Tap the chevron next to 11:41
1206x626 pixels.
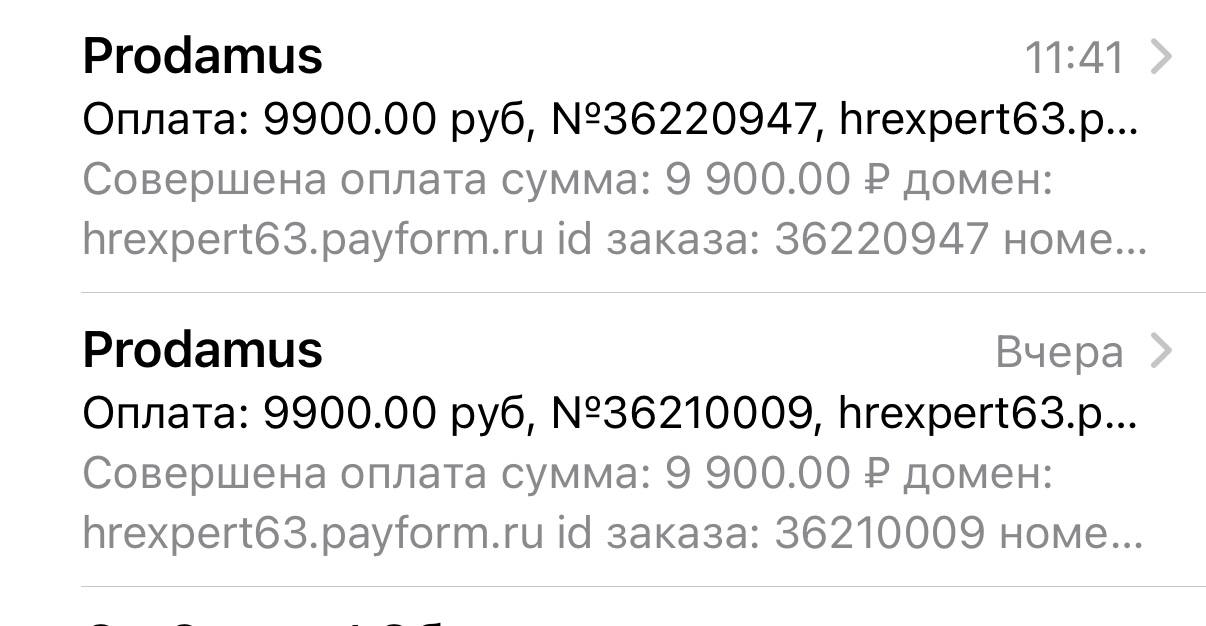(x=1161, y=58)
